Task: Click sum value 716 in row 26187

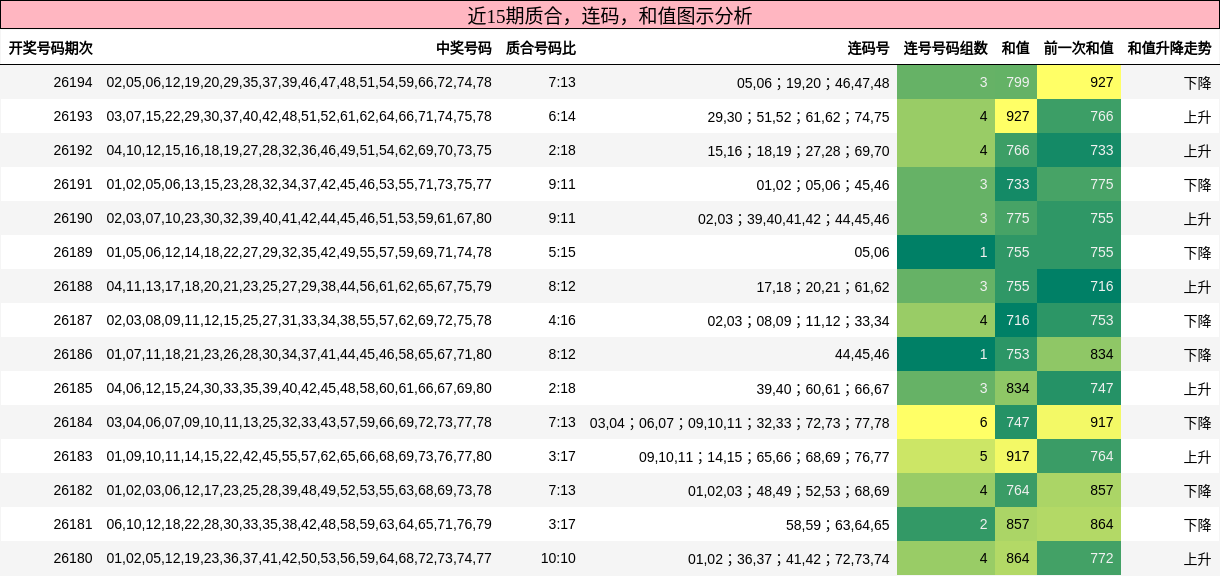Action: click(1016, 320)
